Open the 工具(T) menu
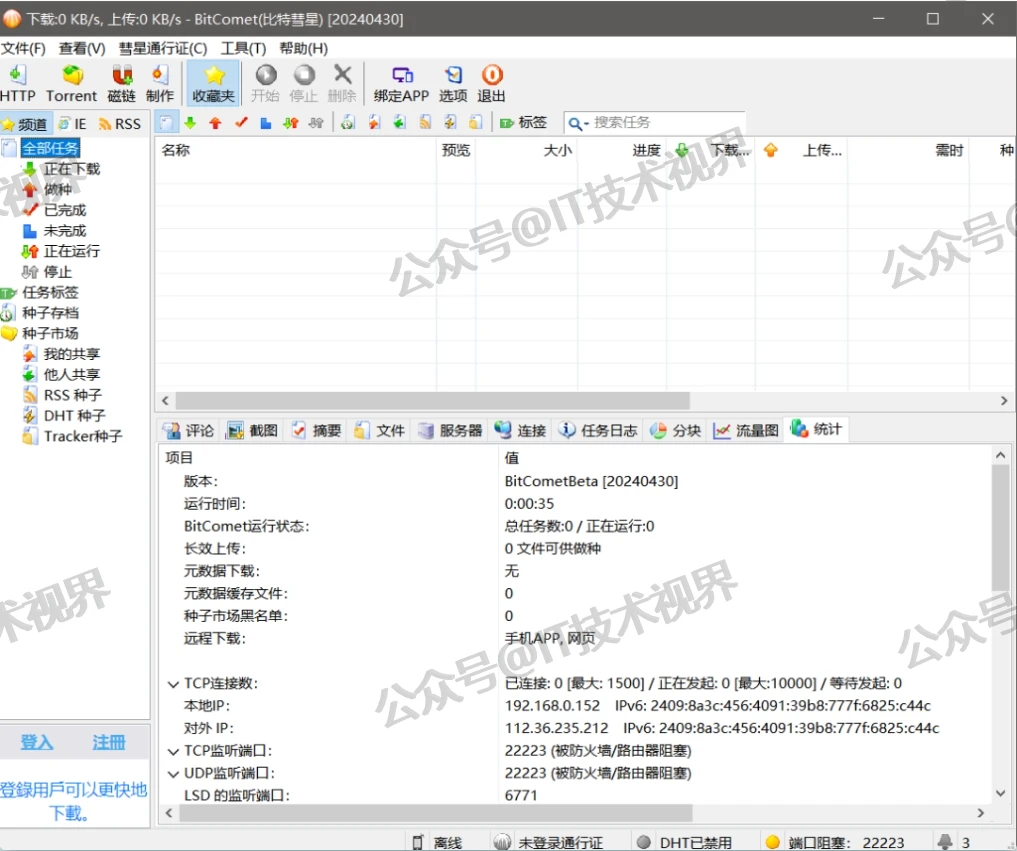This screenshot has height=851, width=1017. (243, 49)
